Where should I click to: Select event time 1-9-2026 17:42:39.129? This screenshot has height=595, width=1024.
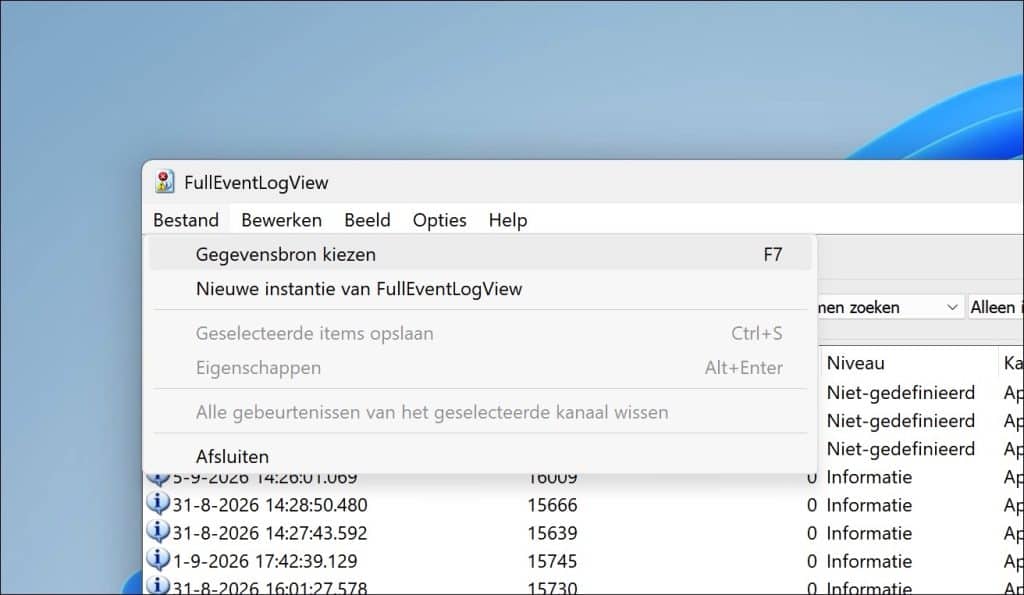[265, 561]
